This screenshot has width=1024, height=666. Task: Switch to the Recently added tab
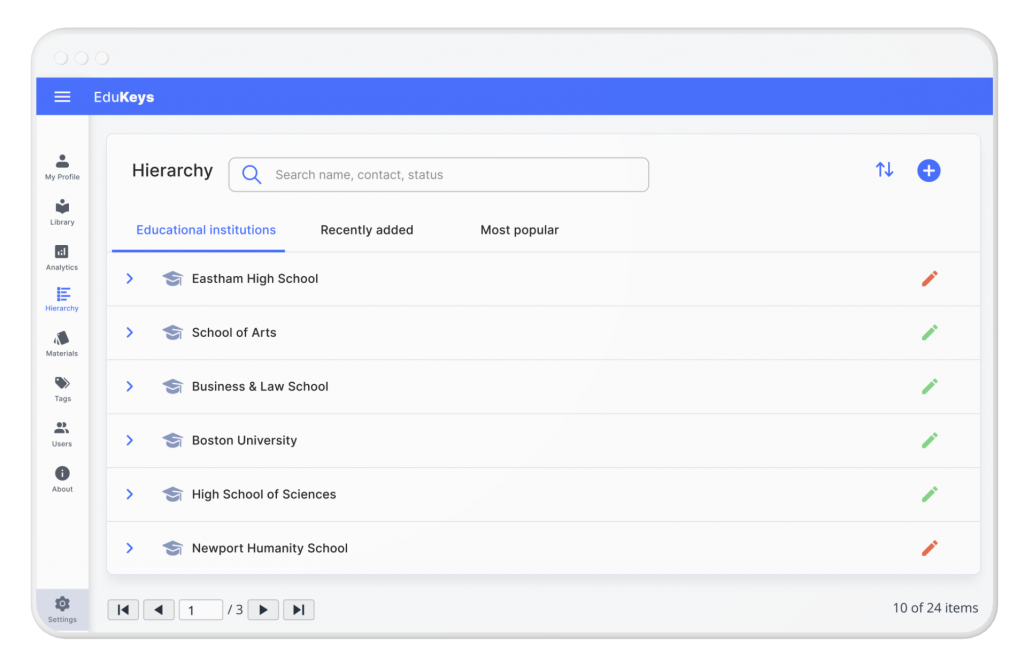tap(366, 230)
